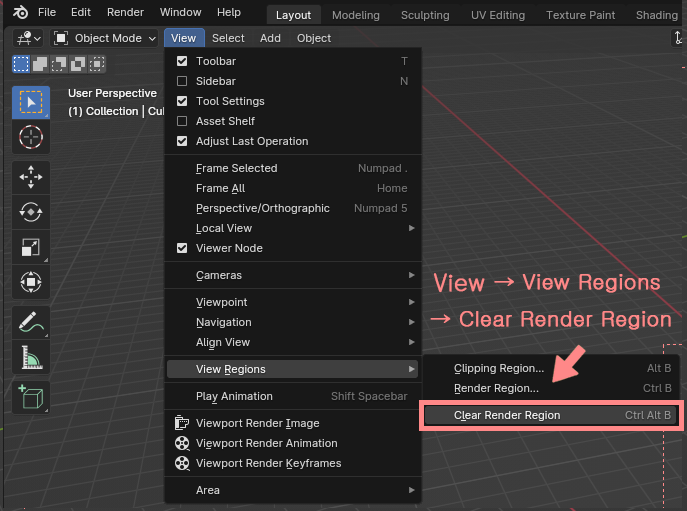Choose Intersect existing selection mode icon
The width and height of the screenshot is (687, 511).
(x=97, y=64)
